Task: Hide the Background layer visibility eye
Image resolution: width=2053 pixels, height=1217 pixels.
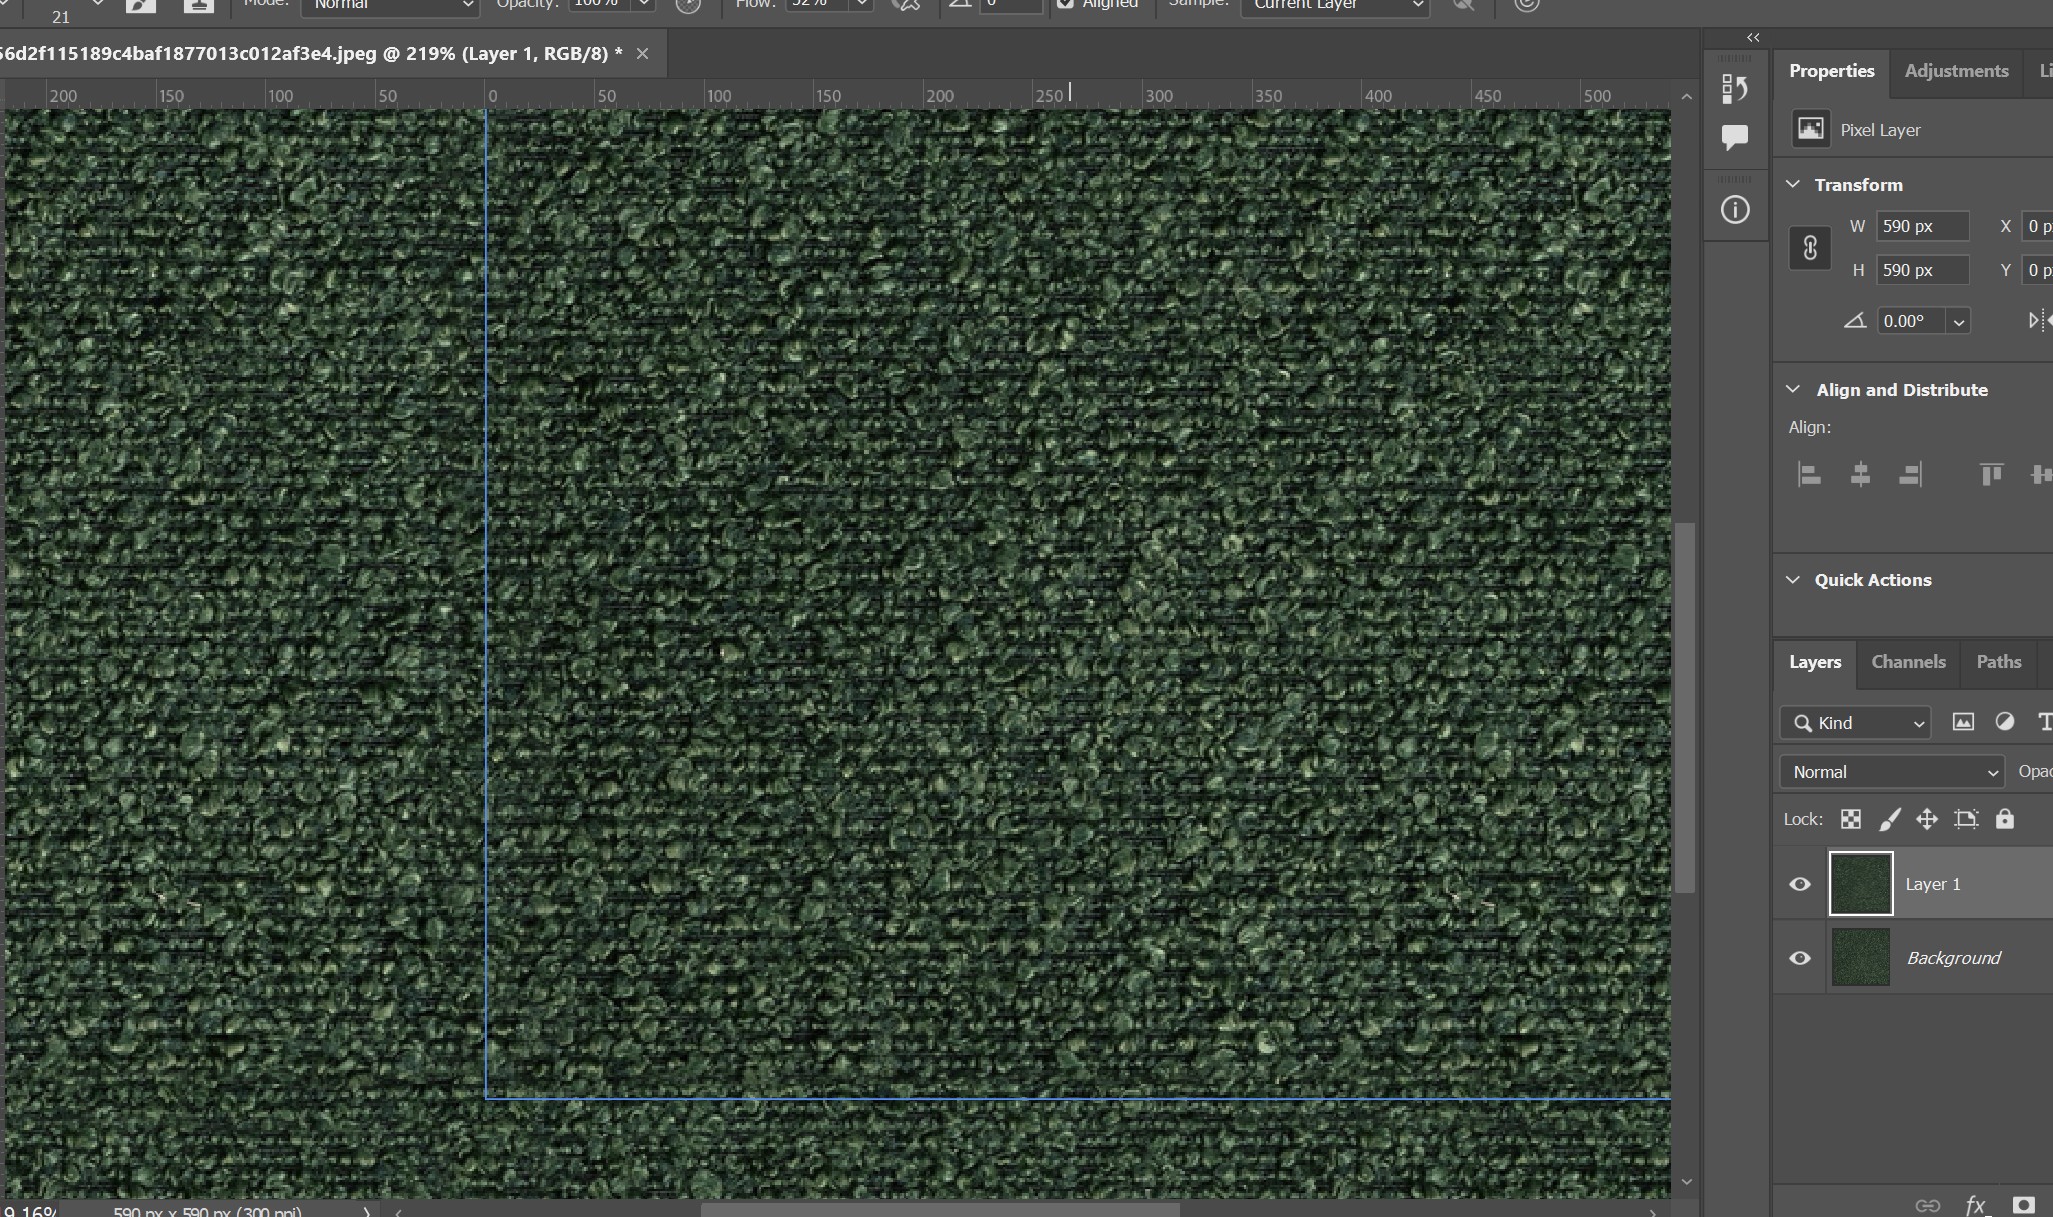Action: pyautogui.click(x=1800, y=958)
